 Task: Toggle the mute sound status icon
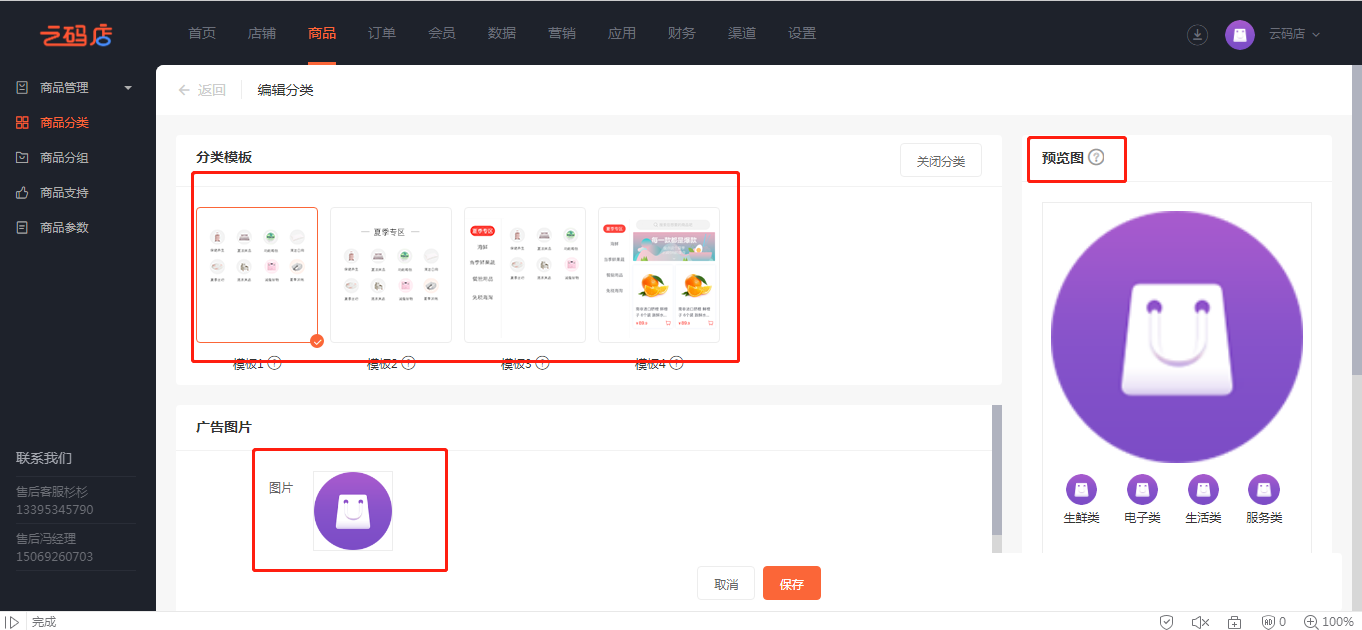[x=1200, y=622]
